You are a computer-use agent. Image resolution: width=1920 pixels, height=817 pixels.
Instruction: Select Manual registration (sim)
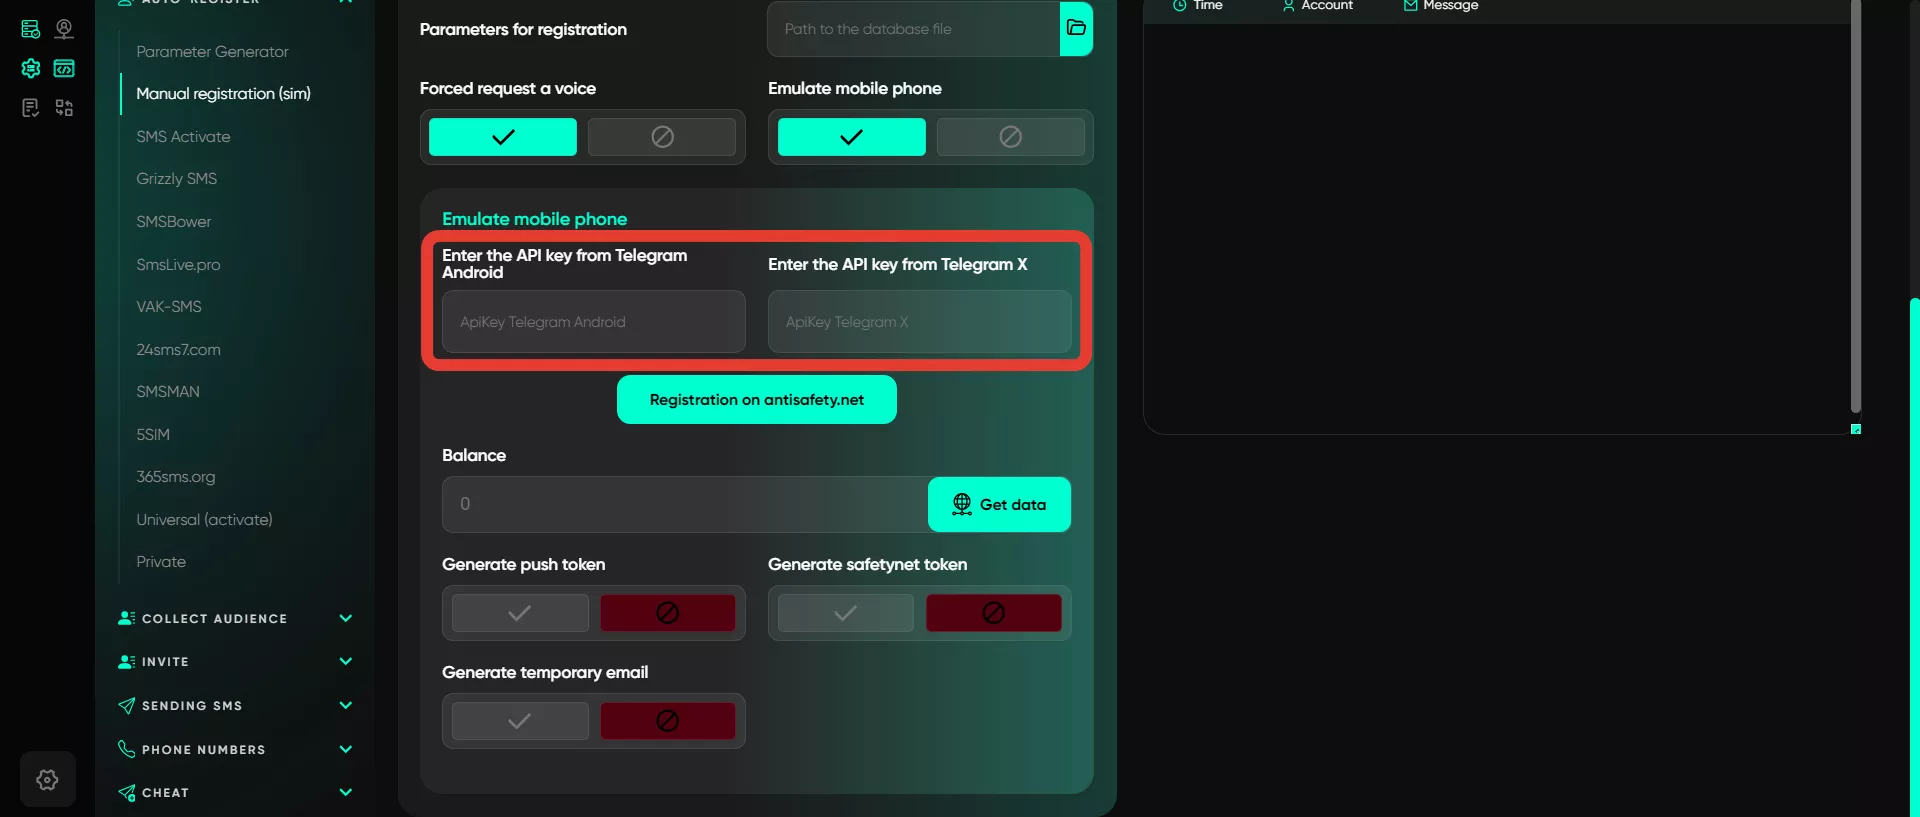pos(223,94)
